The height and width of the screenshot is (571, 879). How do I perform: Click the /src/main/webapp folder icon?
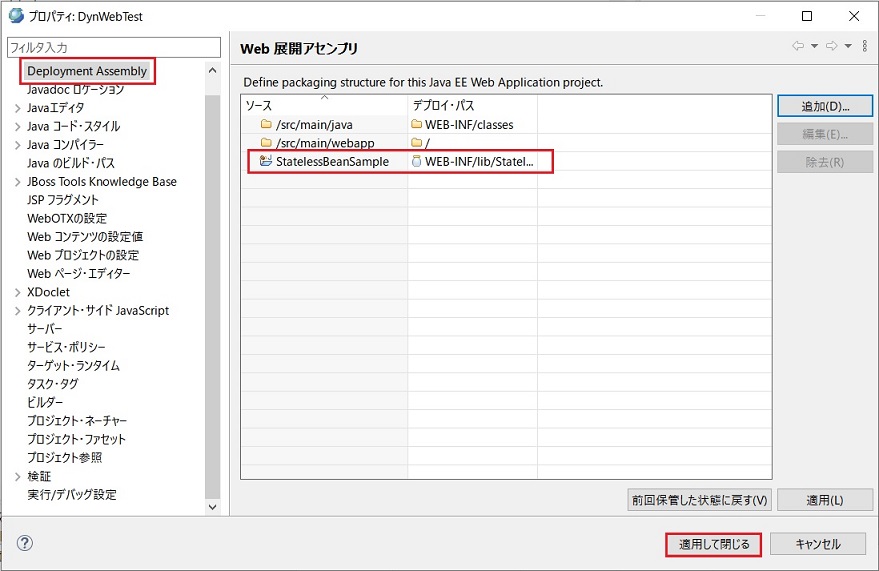click(266, 143)
